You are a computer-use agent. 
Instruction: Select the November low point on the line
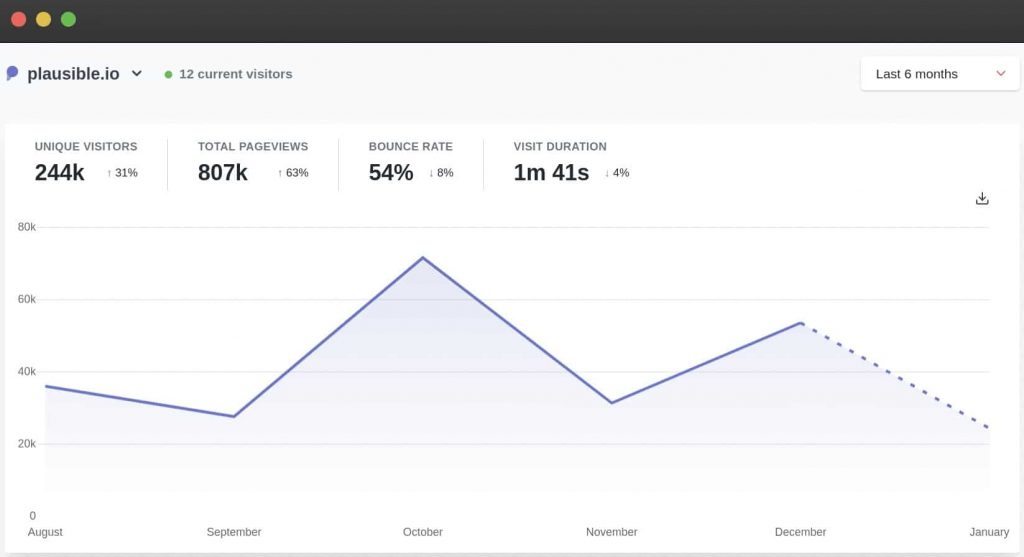[x=611, y=403]
